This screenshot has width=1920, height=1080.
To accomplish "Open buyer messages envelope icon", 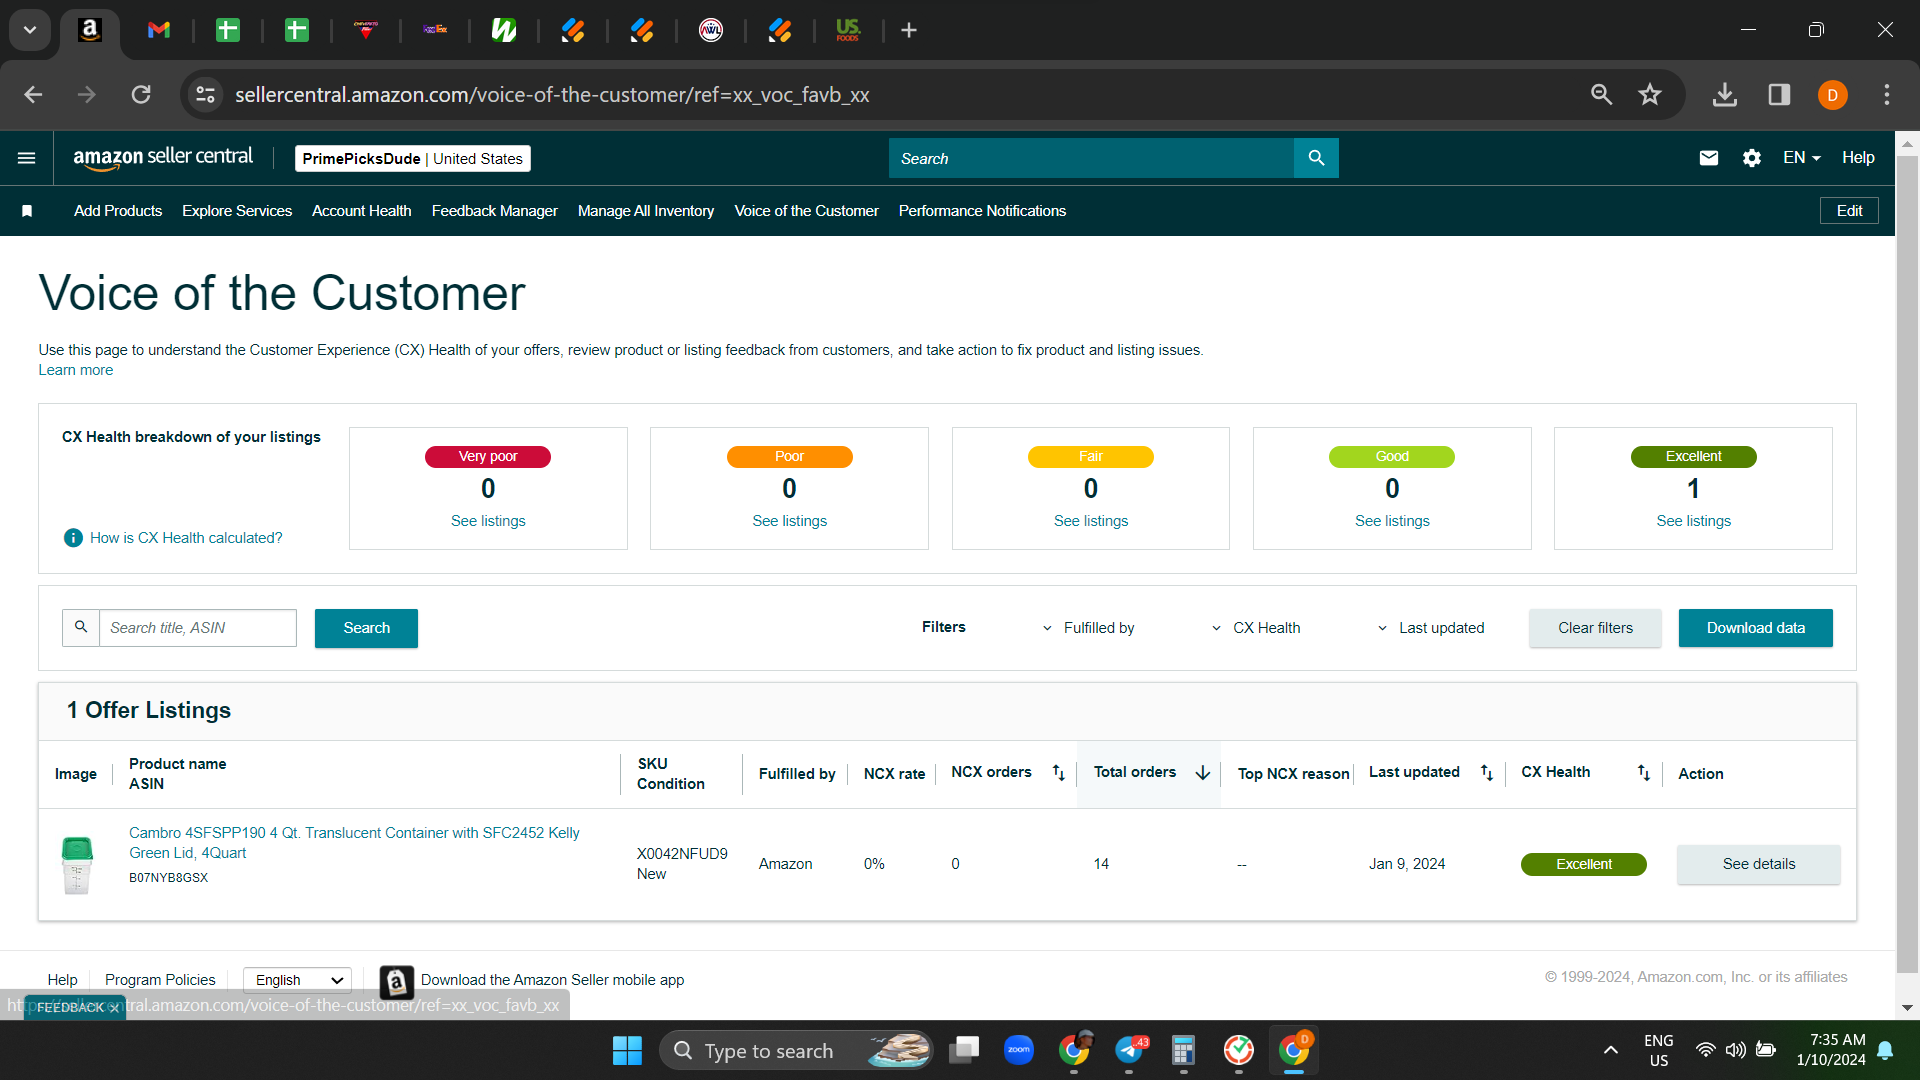I will tap(1709, 158).
